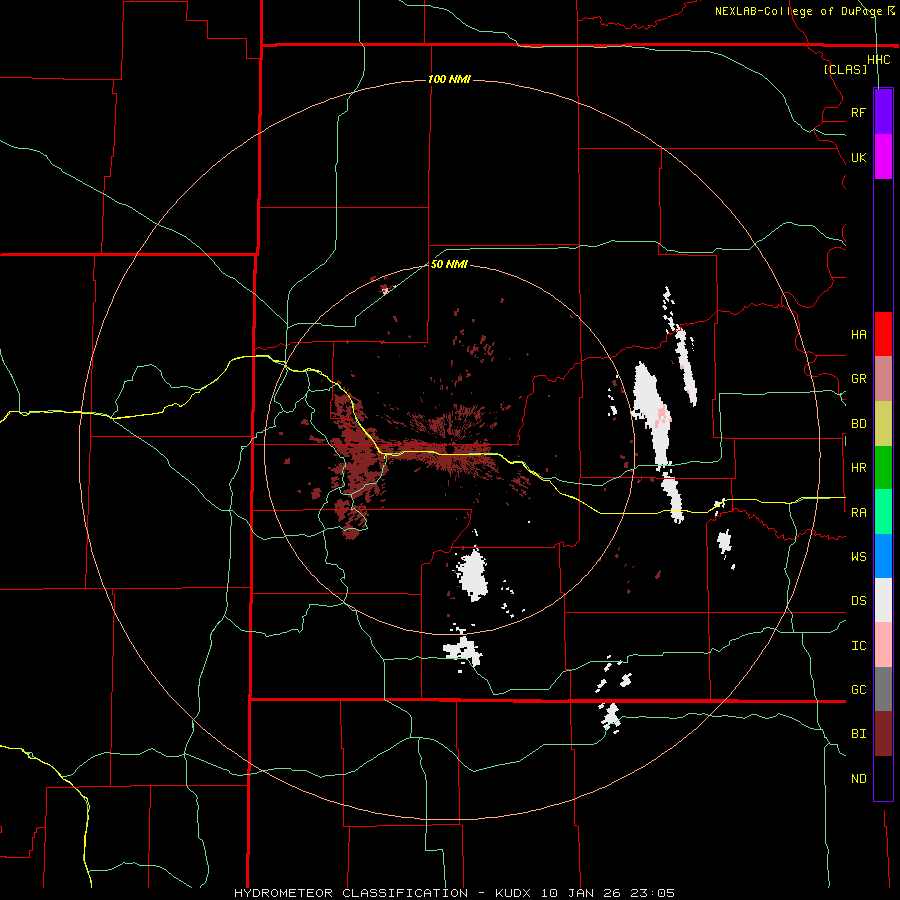Click the 'GC' legend label

coord(858,690)
